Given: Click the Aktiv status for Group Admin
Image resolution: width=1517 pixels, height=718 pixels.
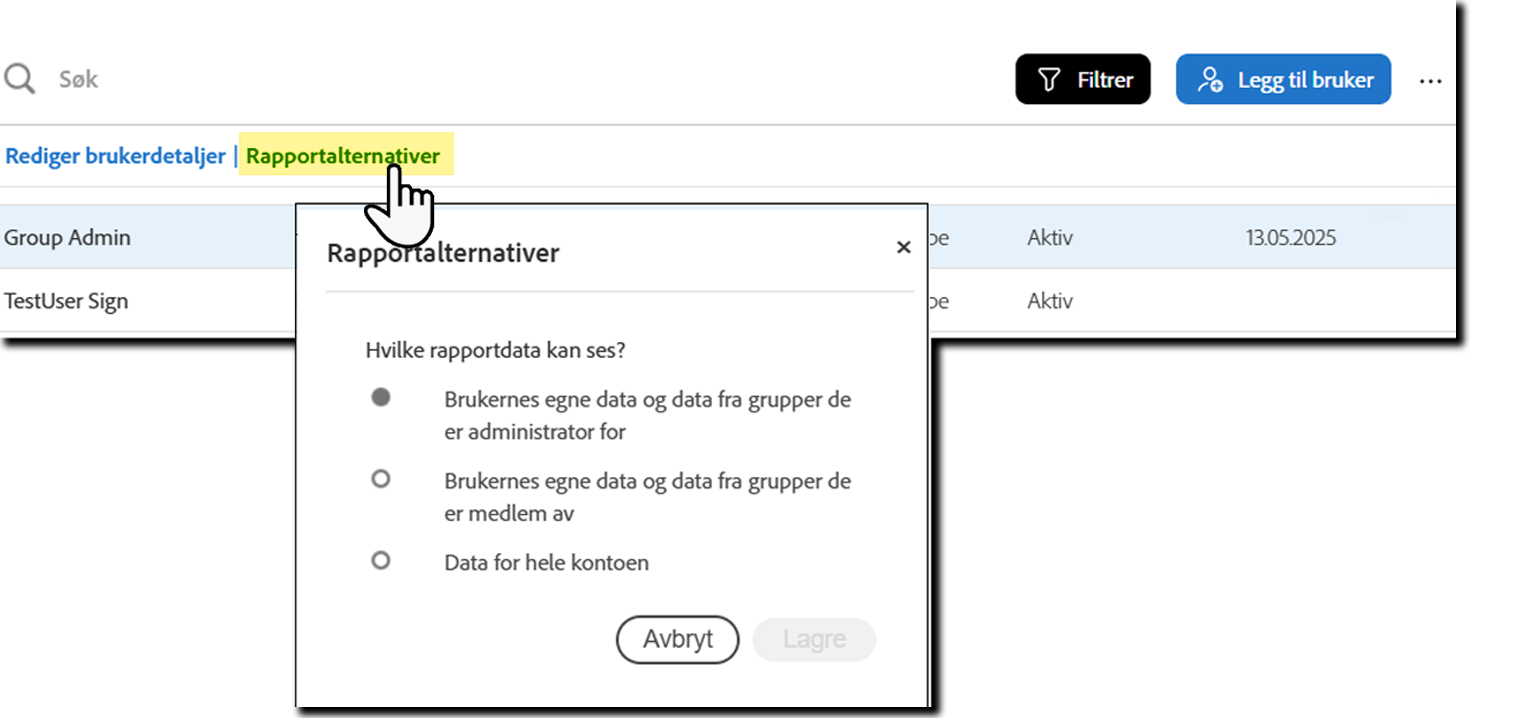Looking at the screenshot, I should pos(1049,237).
